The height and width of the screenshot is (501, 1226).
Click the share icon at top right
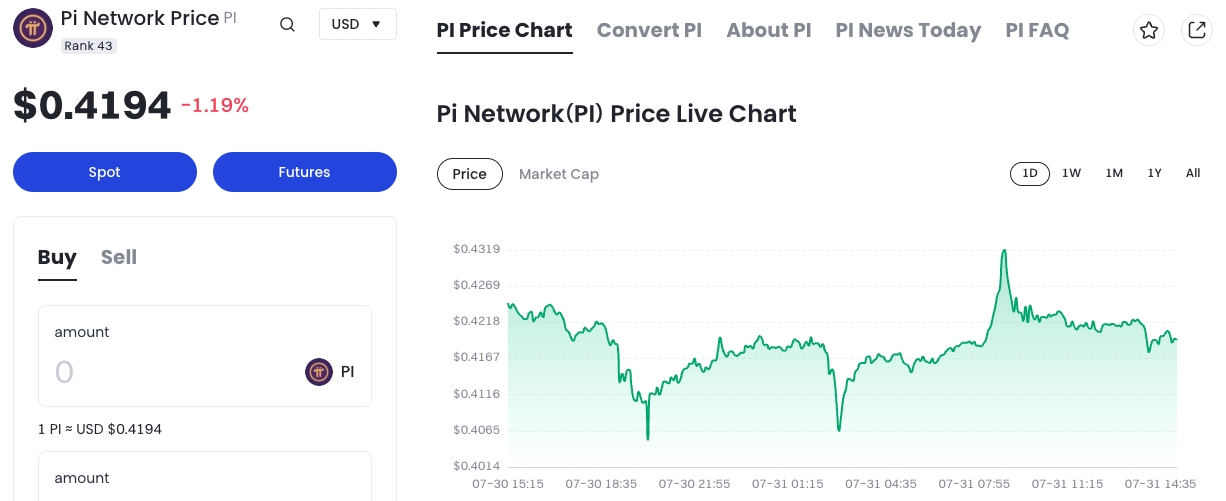pyautogui.click(x=1196, y=30)
